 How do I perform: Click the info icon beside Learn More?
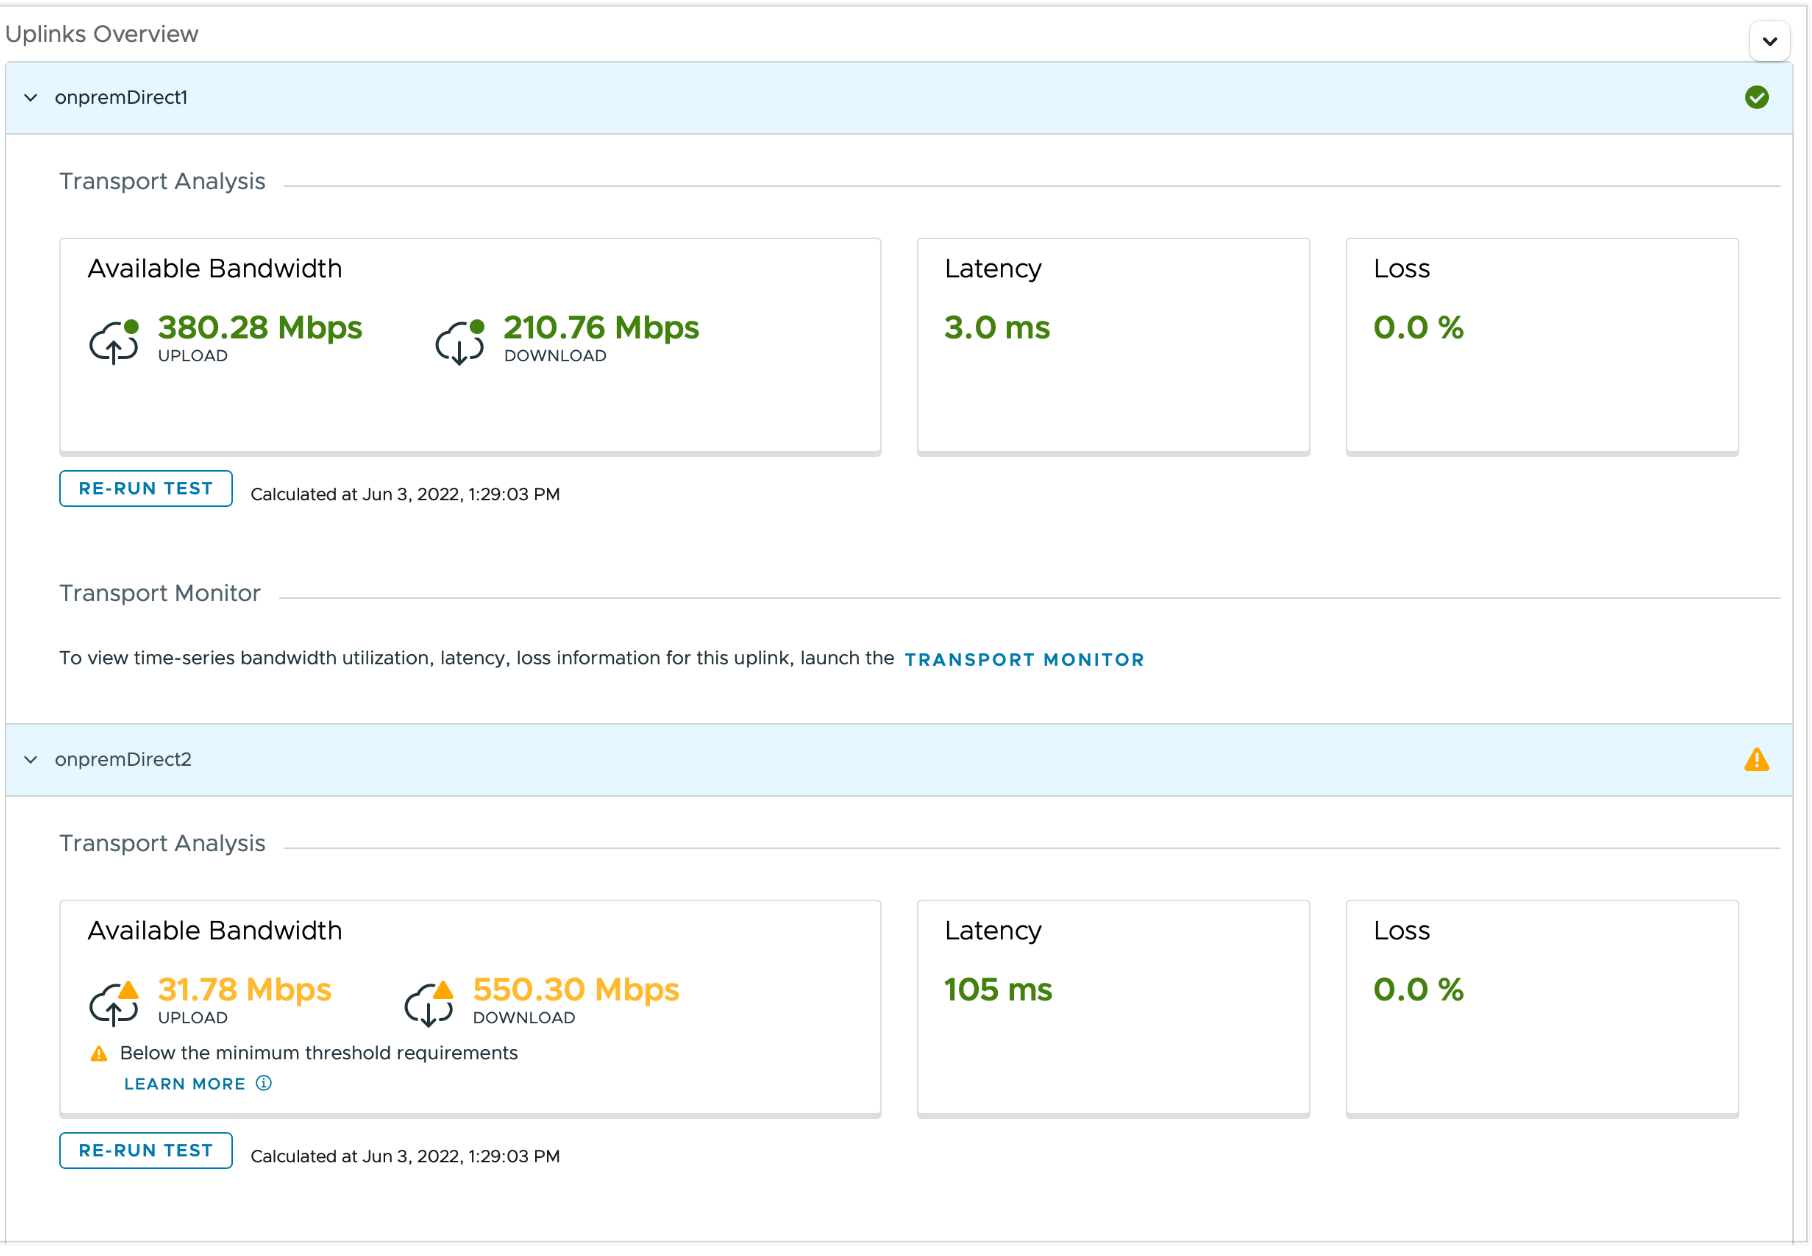click(x=264, y=1084)
